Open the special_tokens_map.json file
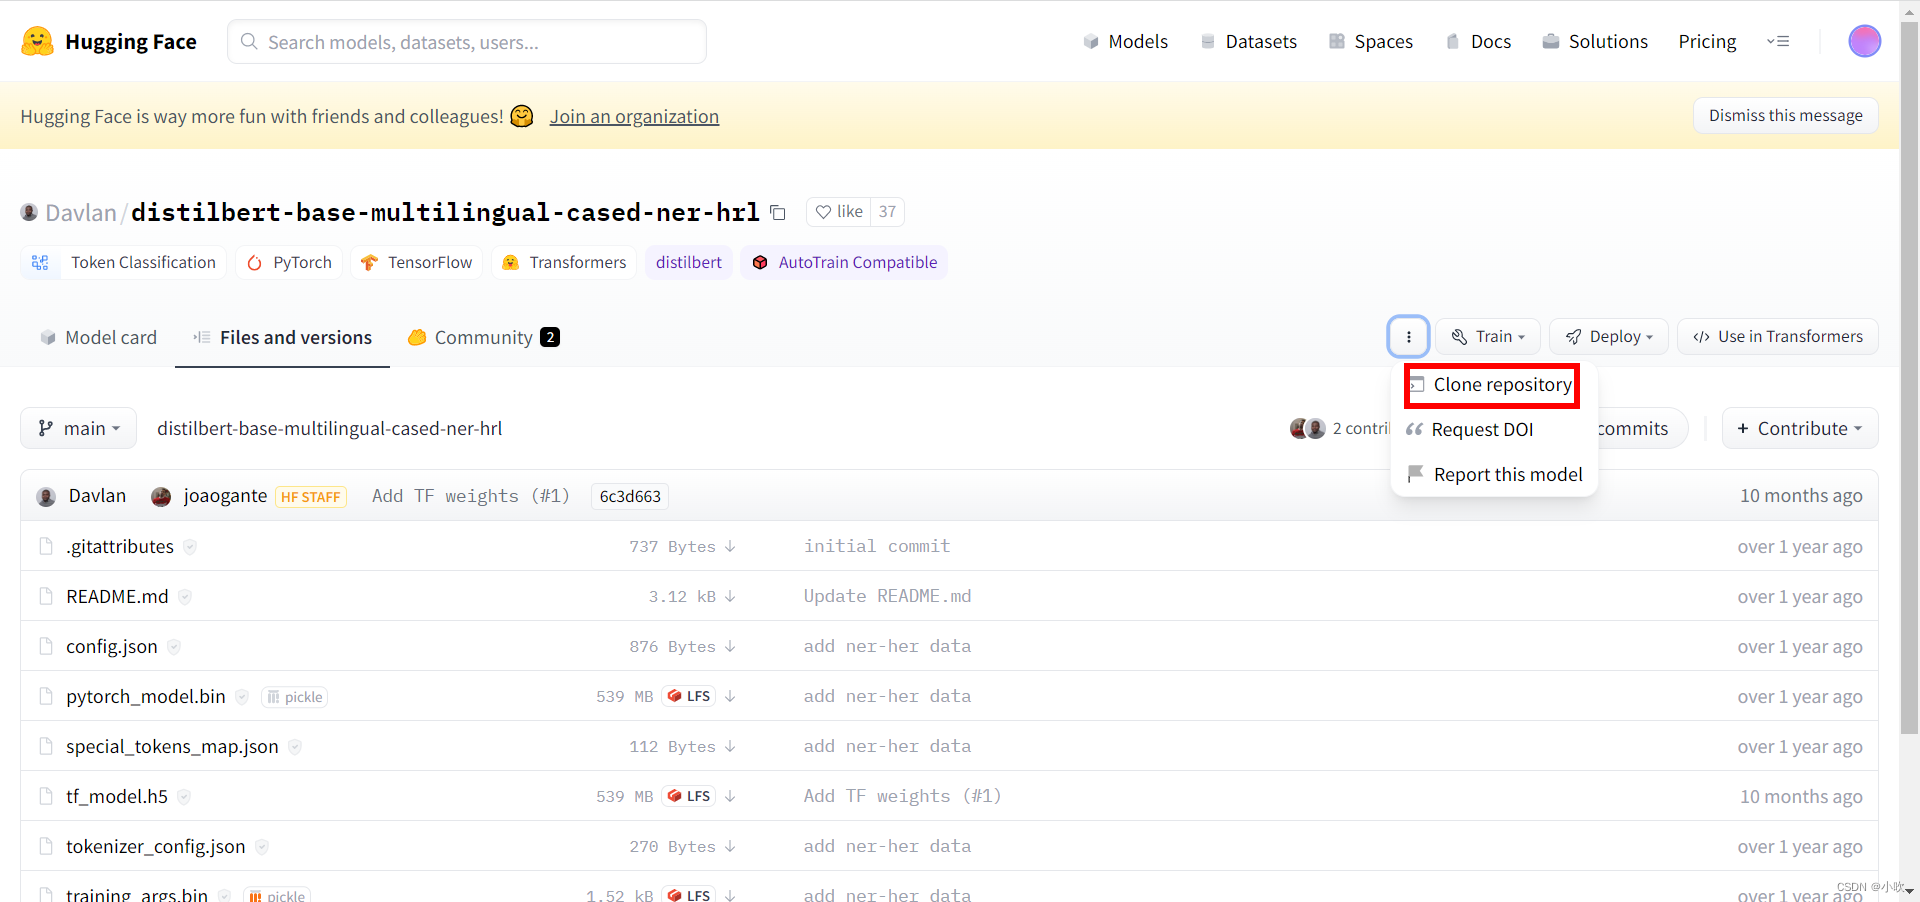Viewport: 1920px width, 902px height. coord(172,746)
